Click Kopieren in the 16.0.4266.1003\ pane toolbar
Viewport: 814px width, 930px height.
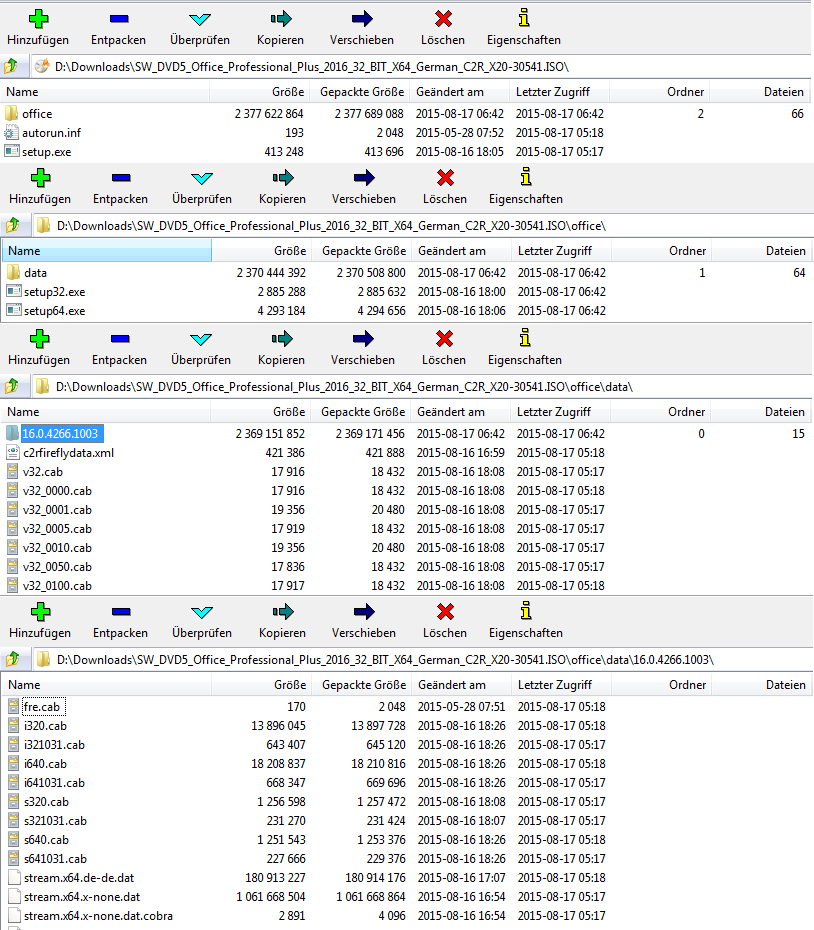(282, 620)
